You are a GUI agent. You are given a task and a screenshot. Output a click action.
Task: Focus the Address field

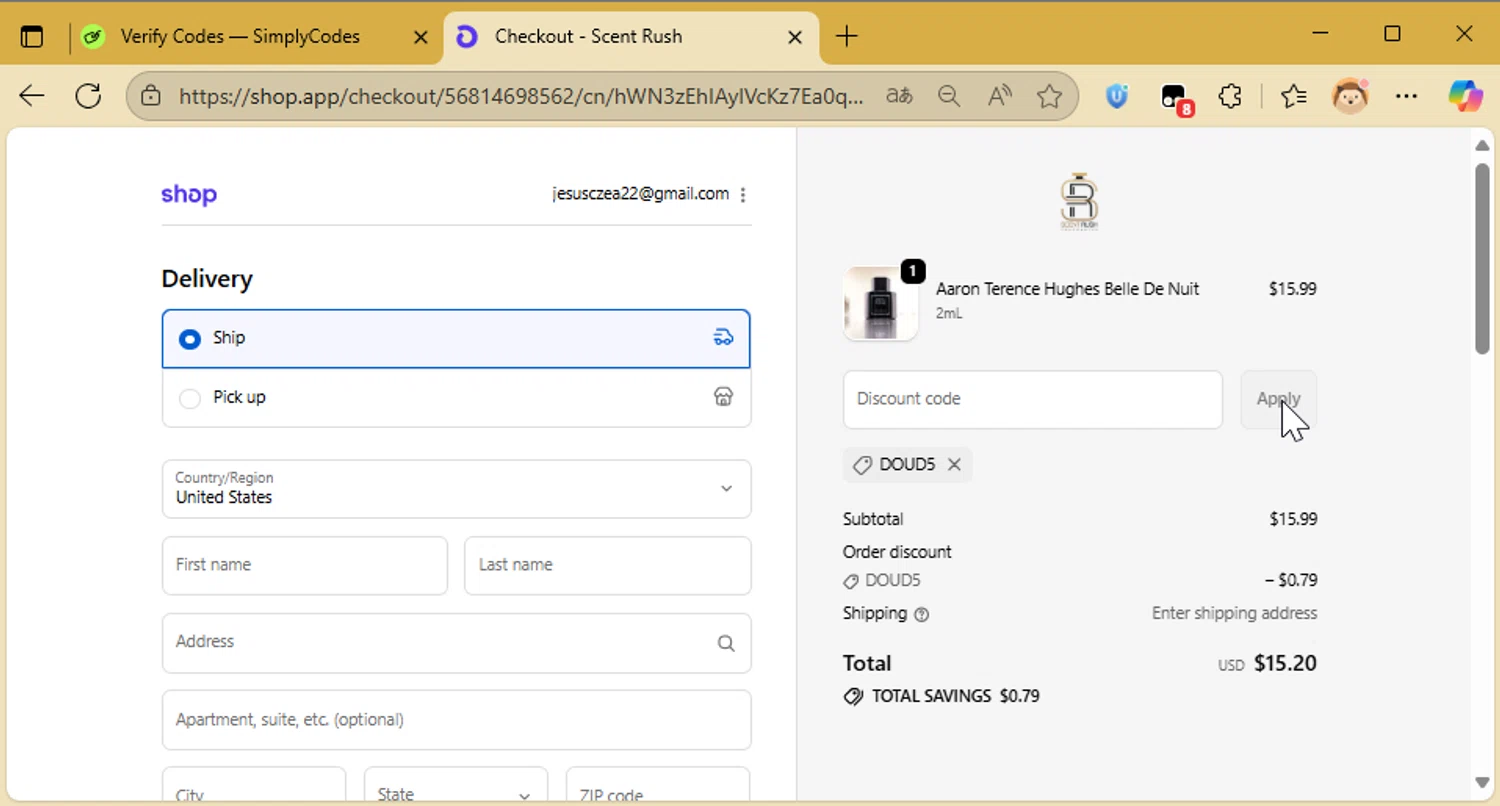click(456, 643)
